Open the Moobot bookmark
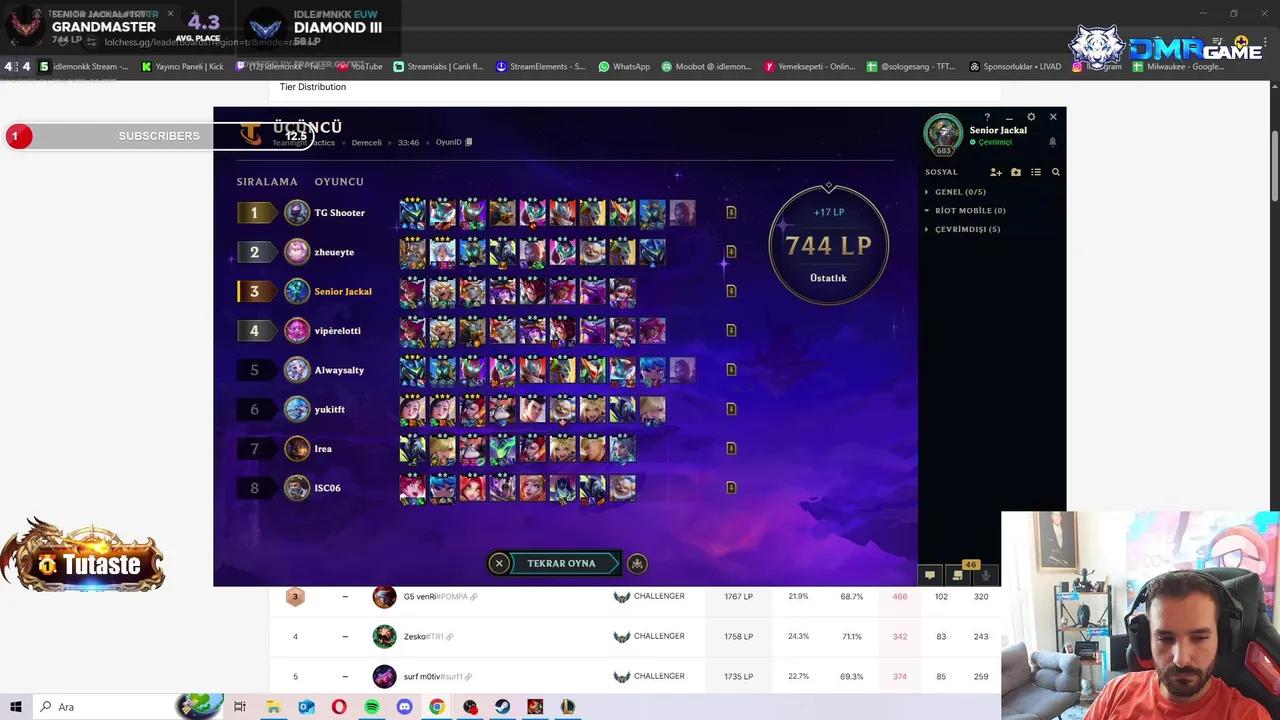 click(706, 67)
